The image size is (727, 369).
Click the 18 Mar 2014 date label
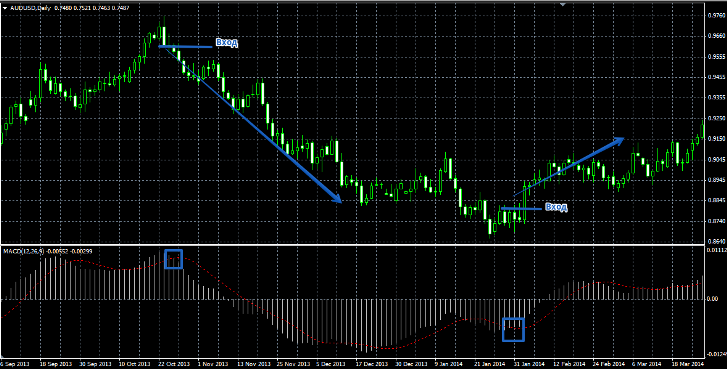point(688,365)
